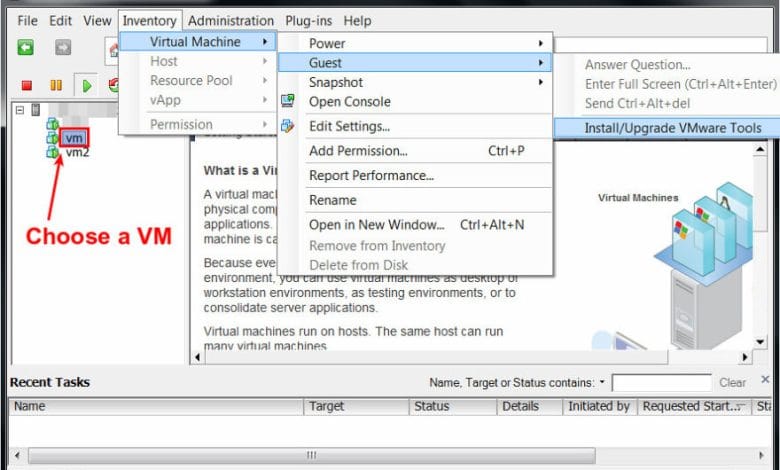
Task: Open the Help menu
Action: (357, 21)
